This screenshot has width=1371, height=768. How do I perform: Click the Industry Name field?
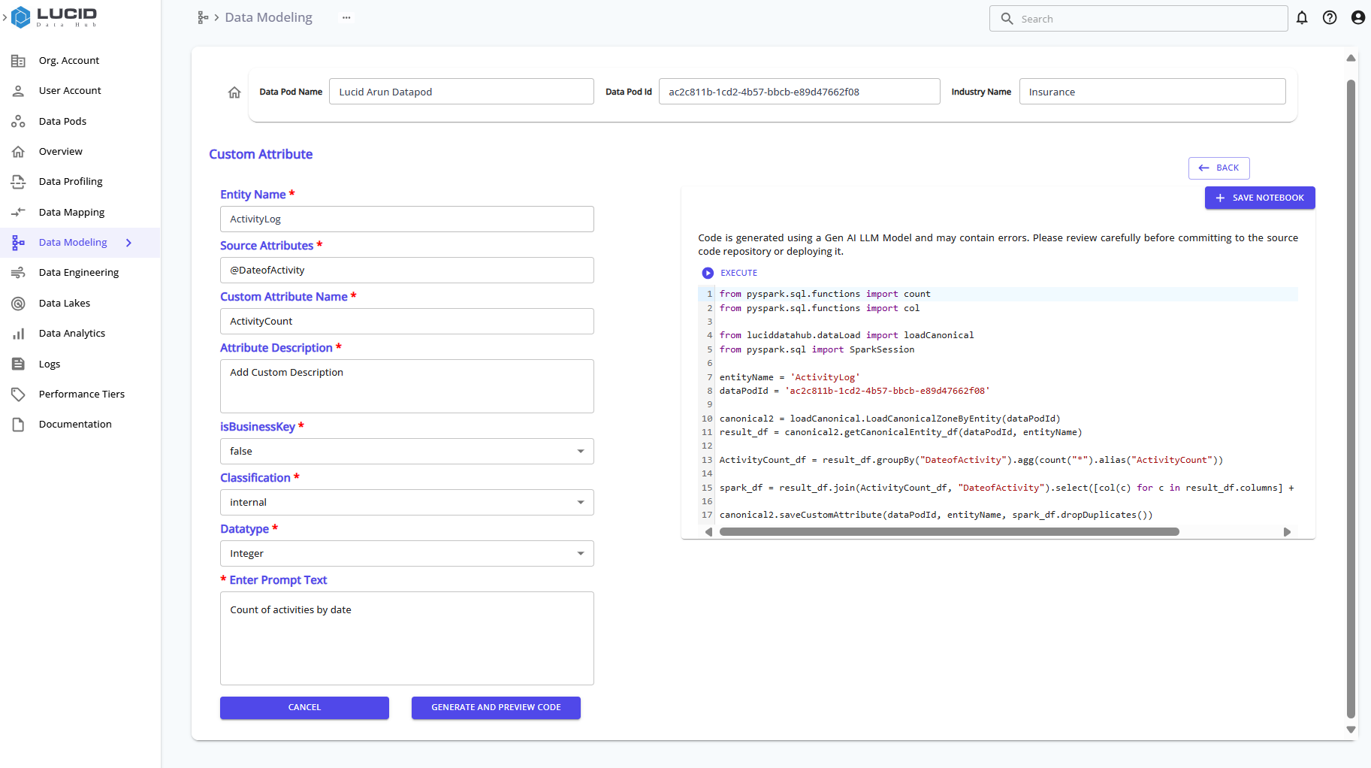click(1152, 92)
